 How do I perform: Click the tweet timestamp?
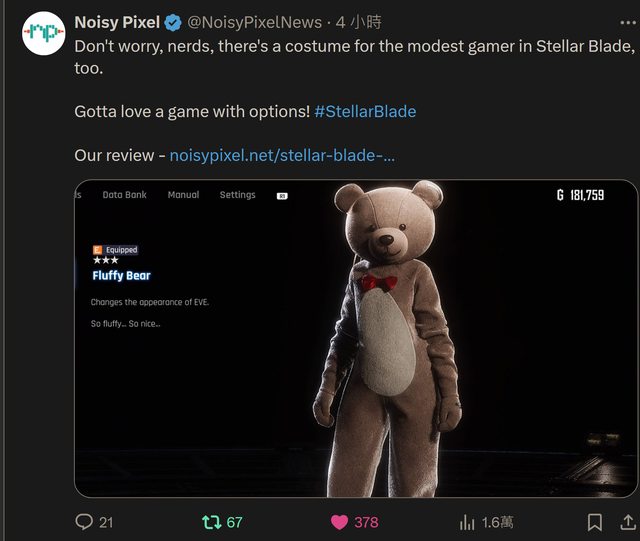(x=359, y=22)
